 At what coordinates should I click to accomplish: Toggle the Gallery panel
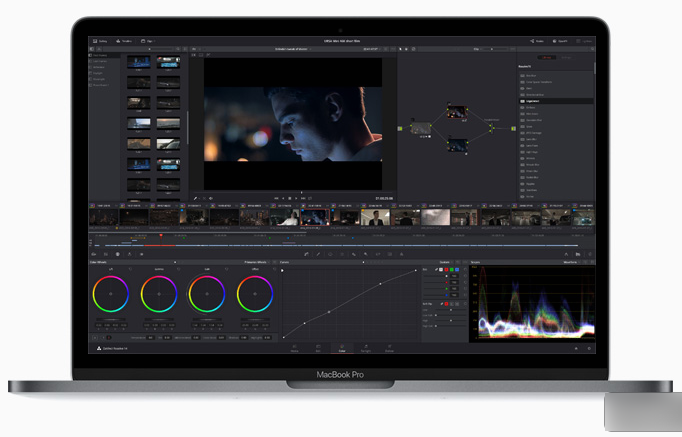tap(100, 41)
